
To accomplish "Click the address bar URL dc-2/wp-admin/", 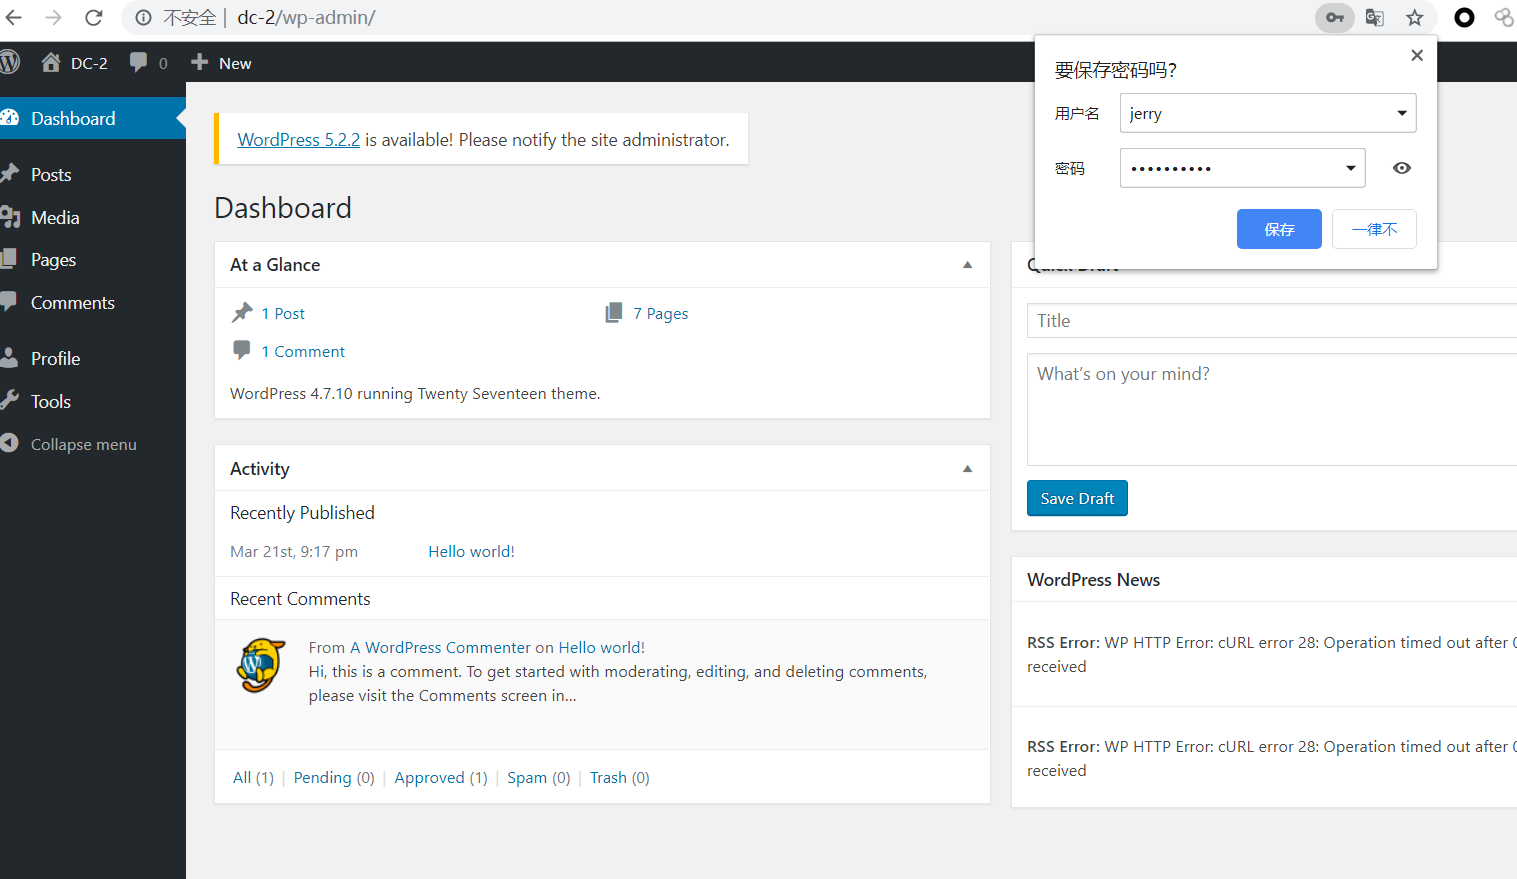I will point(306,17).
